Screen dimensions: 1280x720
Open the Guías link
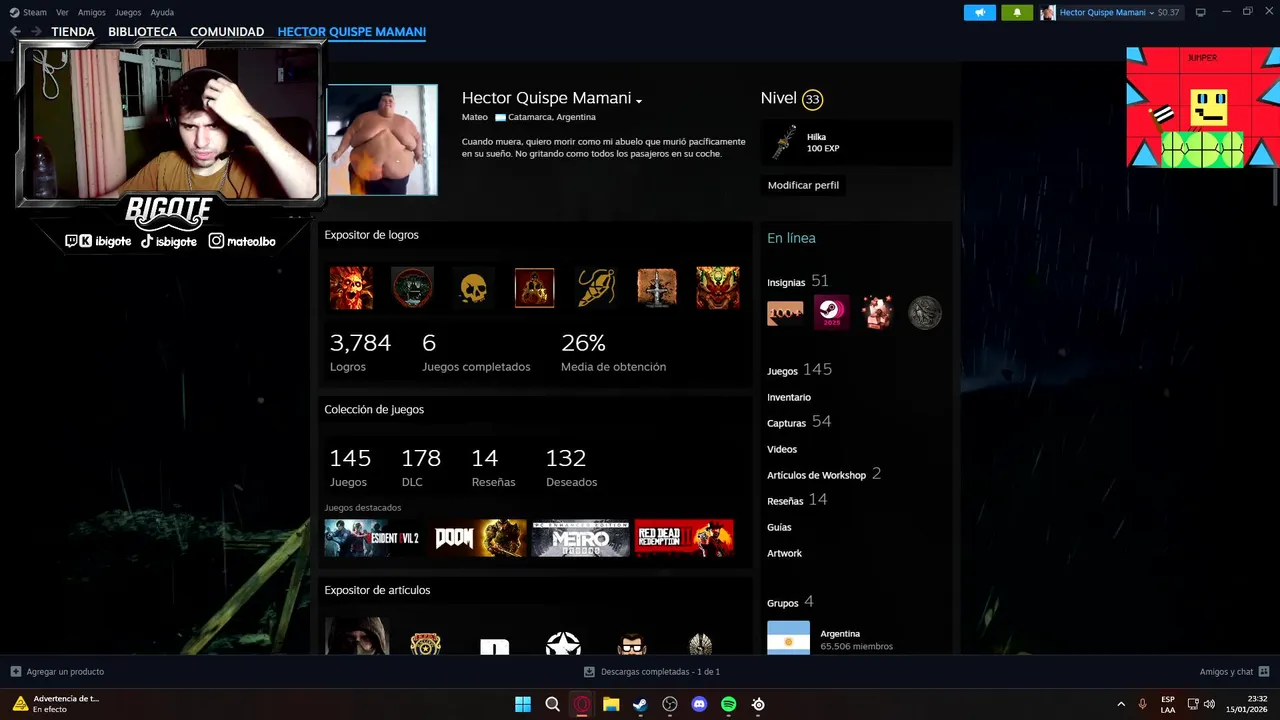[779, 527]
